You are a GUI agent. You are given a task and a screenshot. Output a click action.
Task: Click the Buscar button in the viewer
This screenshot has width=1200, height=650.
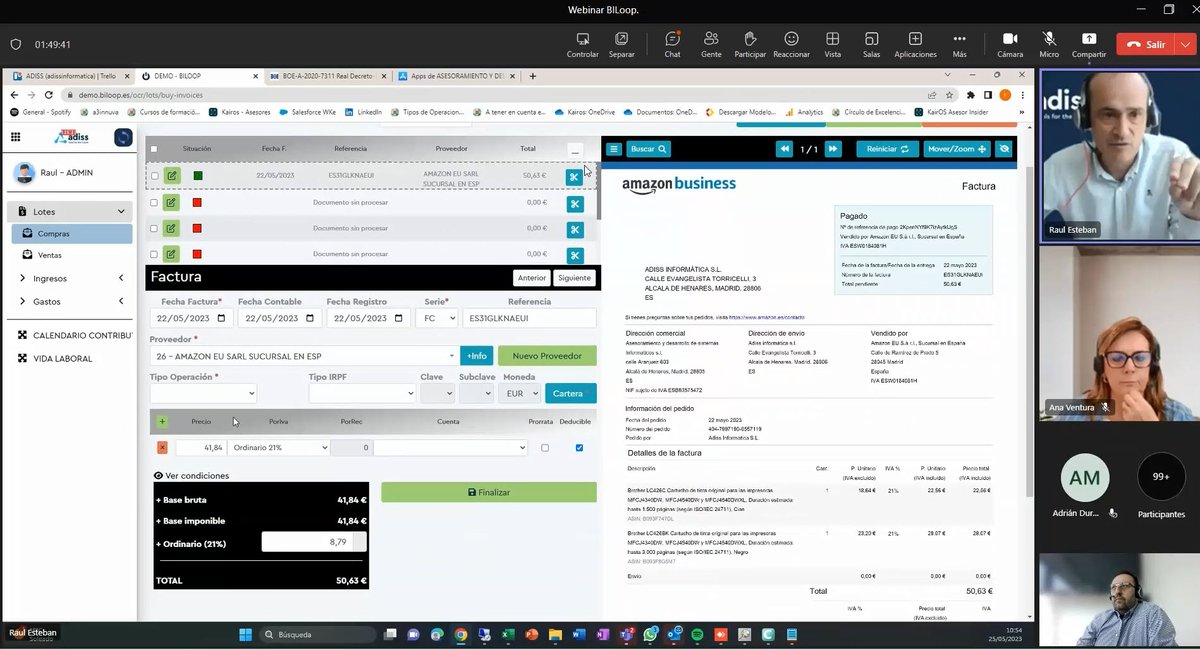tap(648, 149)
